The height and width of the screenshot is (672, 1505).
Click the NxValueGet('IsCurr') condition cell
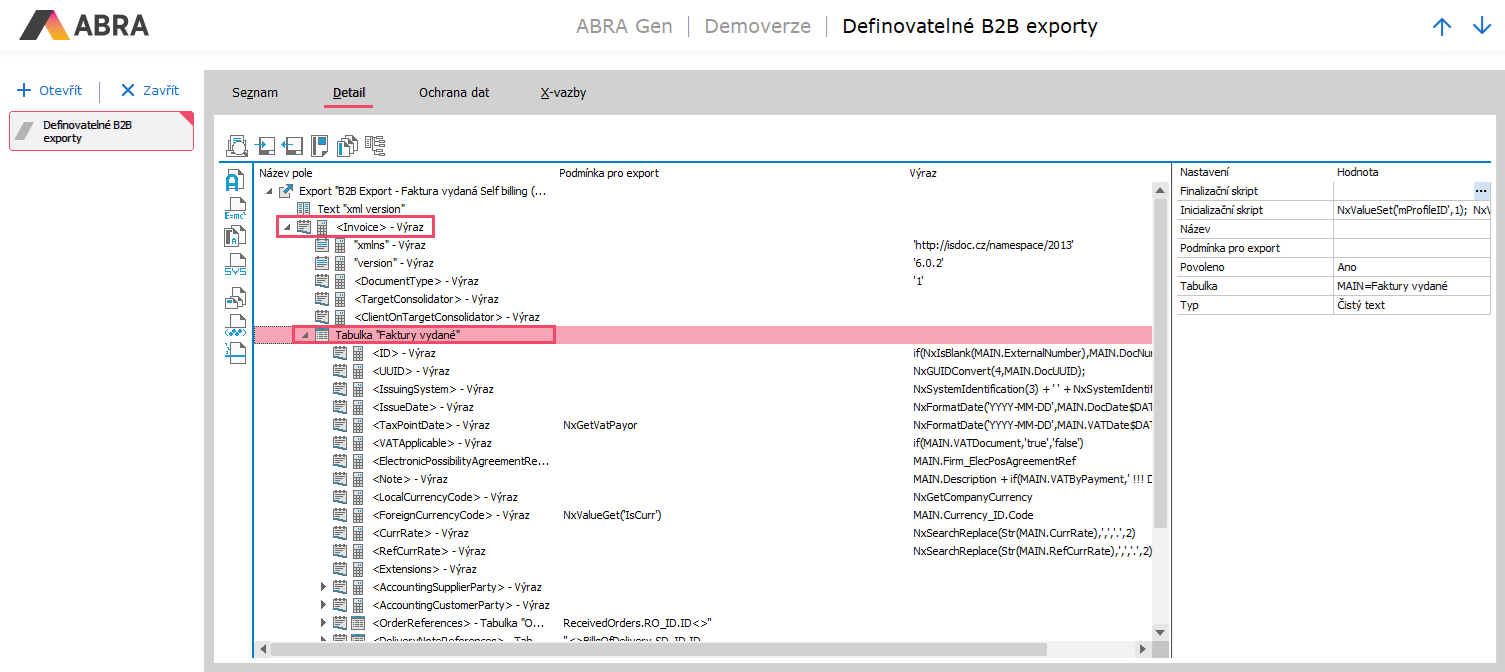[613, 515]
